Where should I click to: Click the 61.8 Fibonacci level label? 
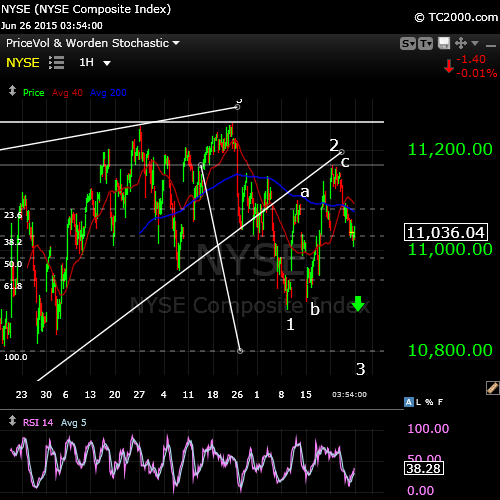[13, 286]
